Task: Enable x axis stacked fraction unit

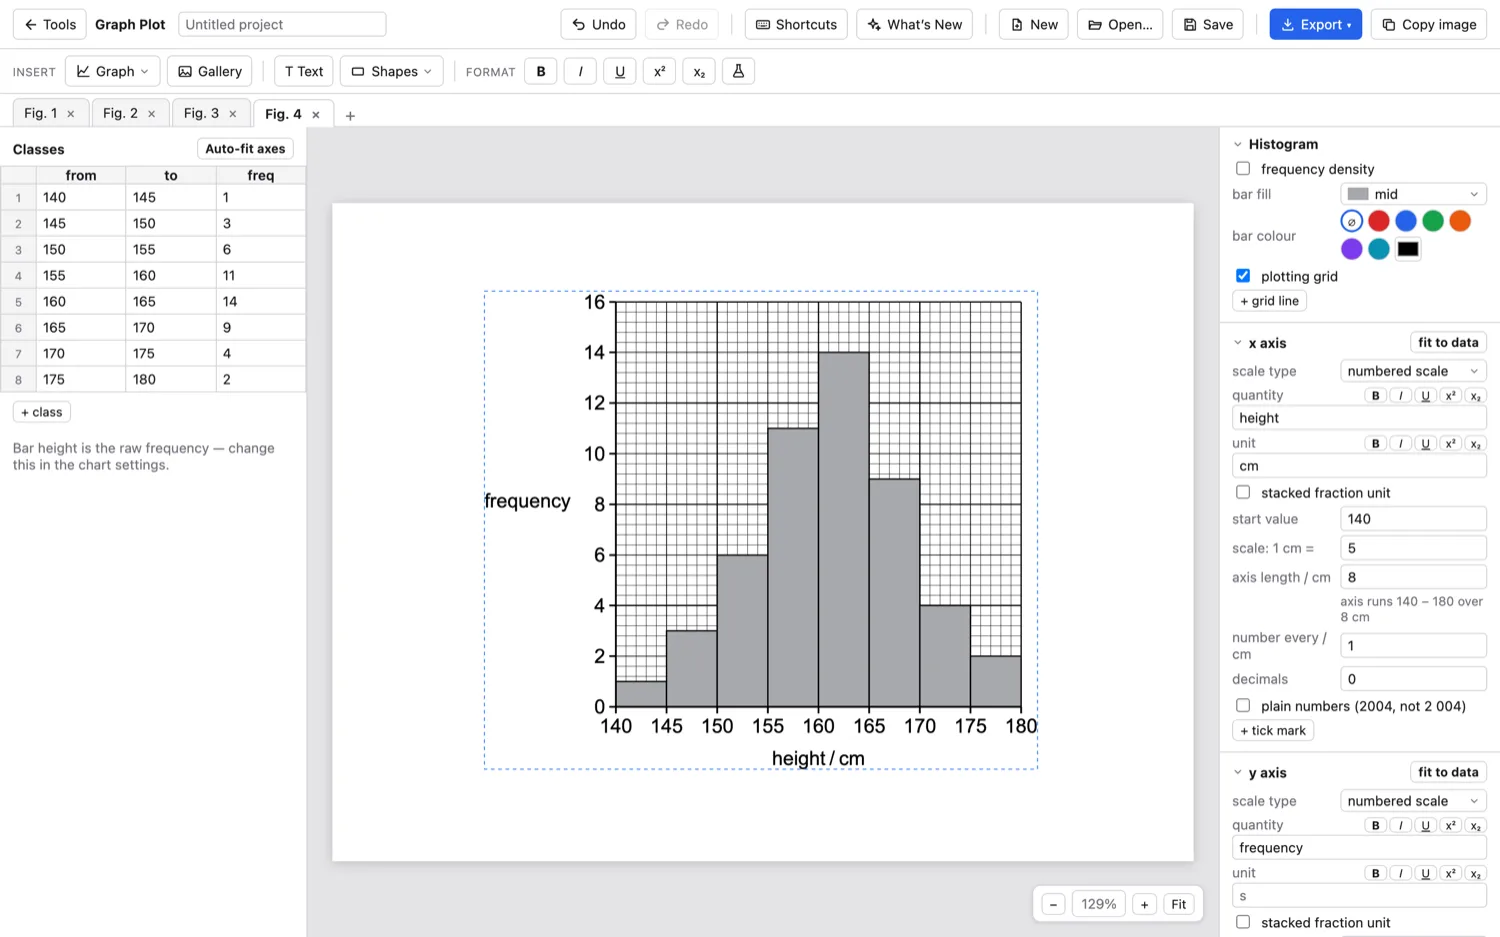Action: (1243, 492)
